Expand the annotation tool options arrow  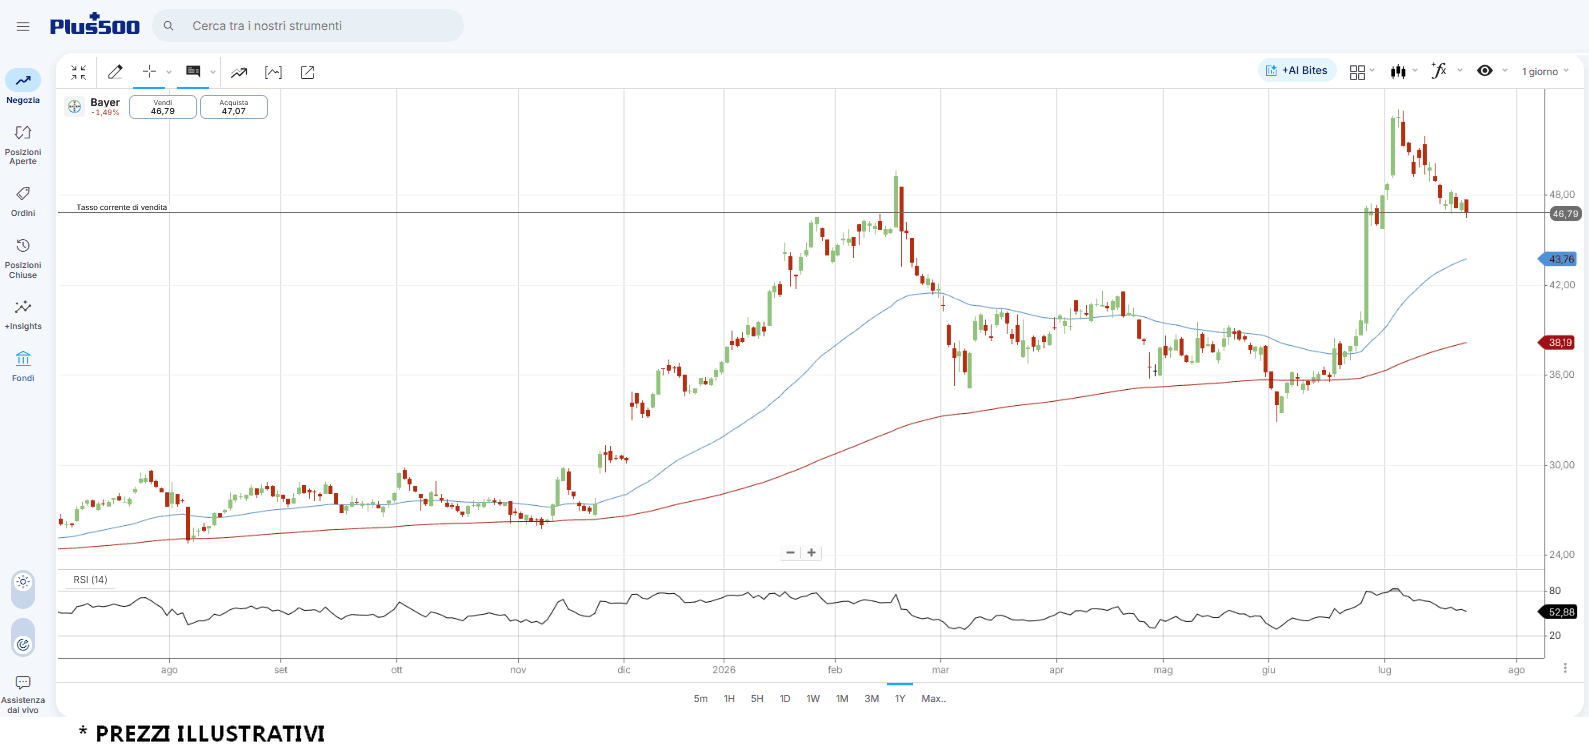point(213,72)
